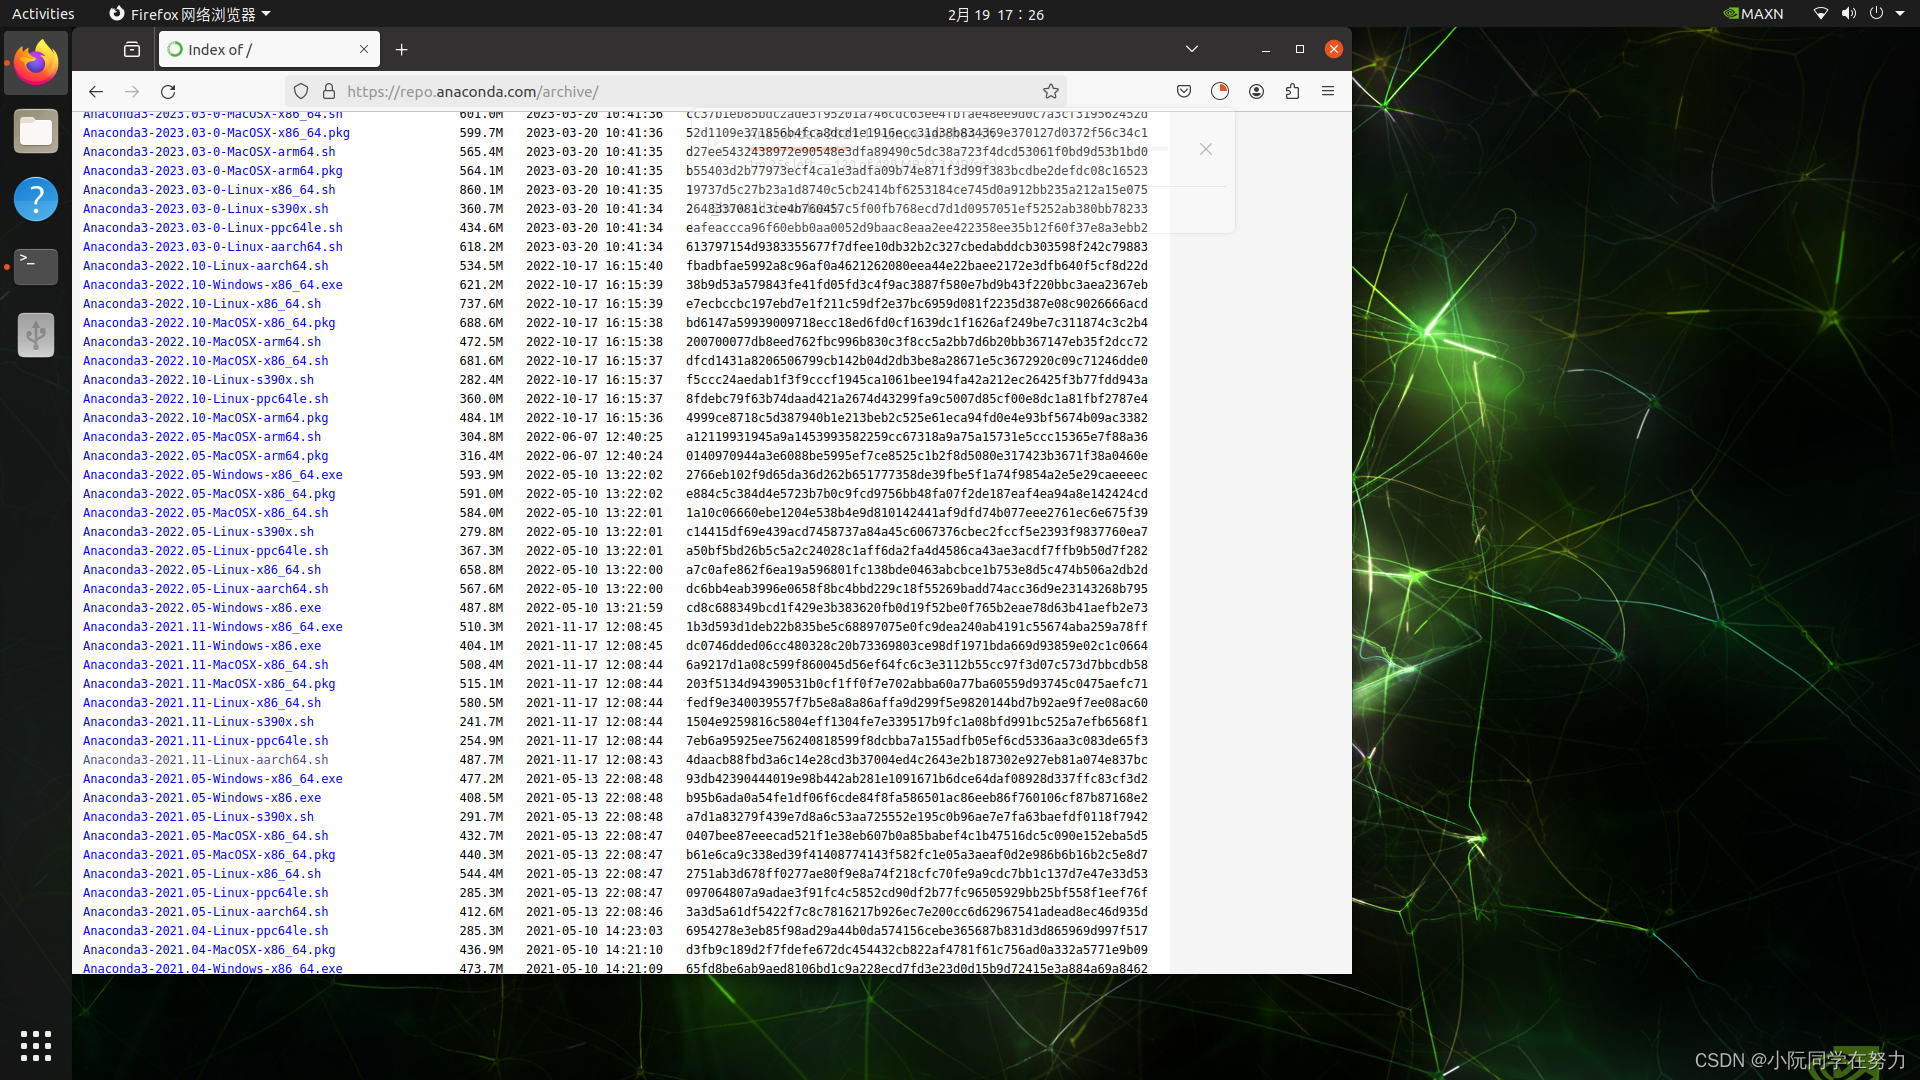The width and height of the screenshot is (1920, 1080).
Task: Open a new tab with plus button
Action: tap(401, 49)
